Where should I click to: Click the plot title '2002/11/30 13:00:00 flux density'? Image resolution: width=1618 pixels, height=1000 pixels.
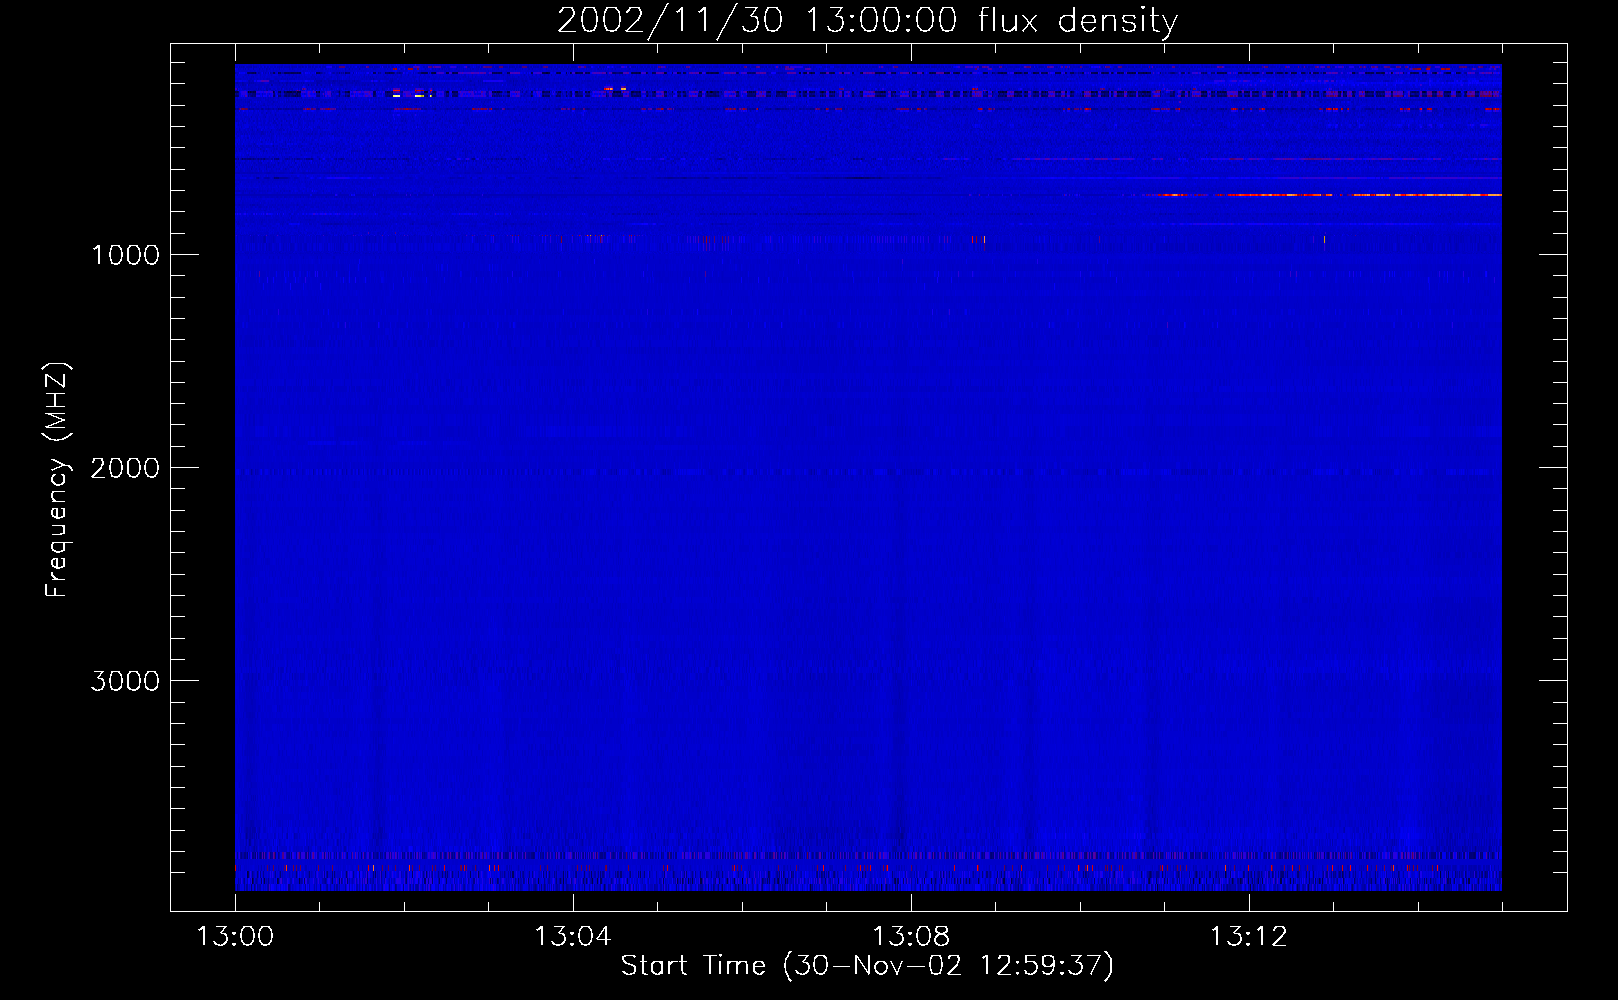pos(867,20)
